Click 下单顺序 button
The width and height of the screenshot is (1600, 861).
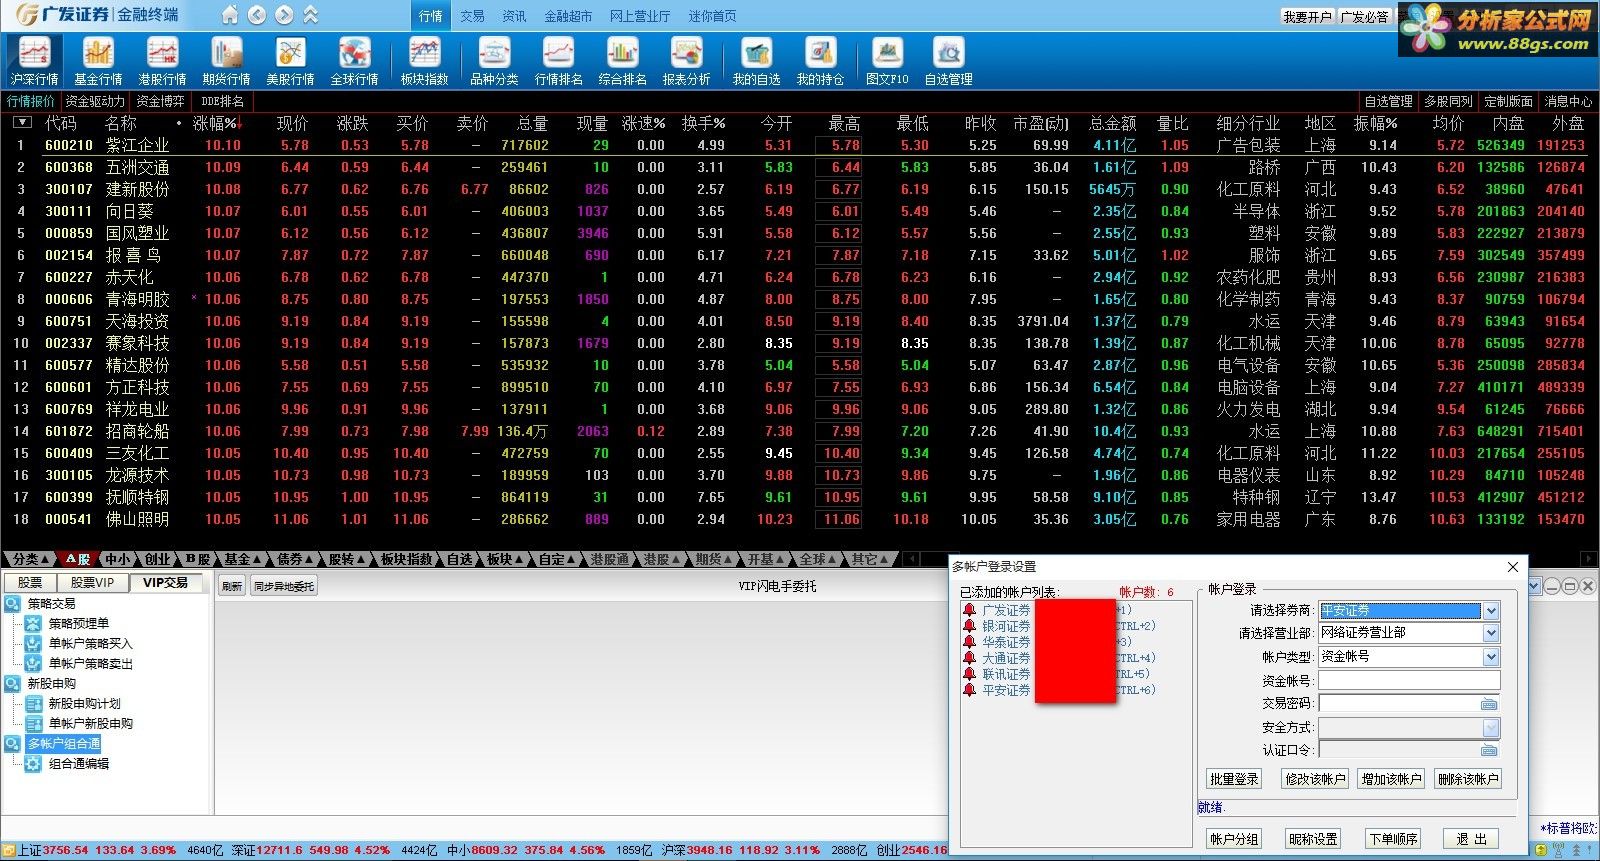point(1393,839)
